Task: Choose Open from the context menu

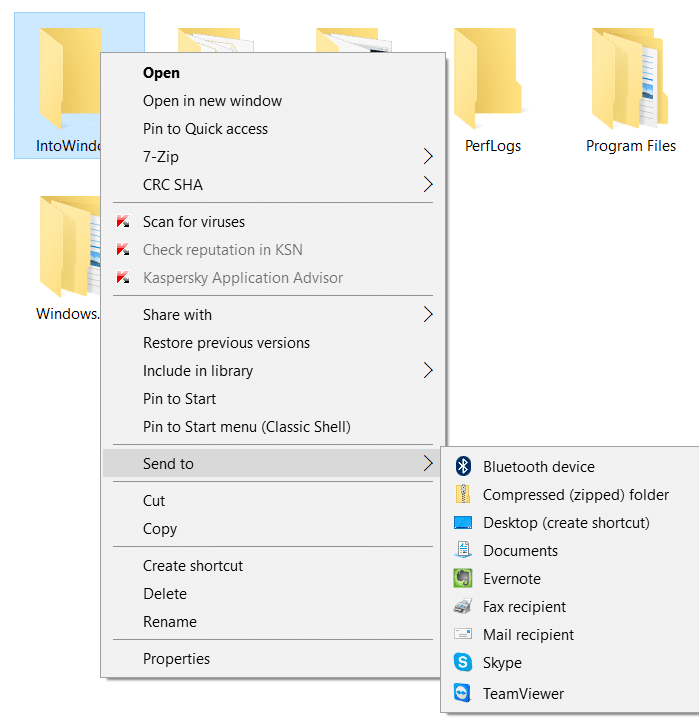Action: (x=273, y=73)
